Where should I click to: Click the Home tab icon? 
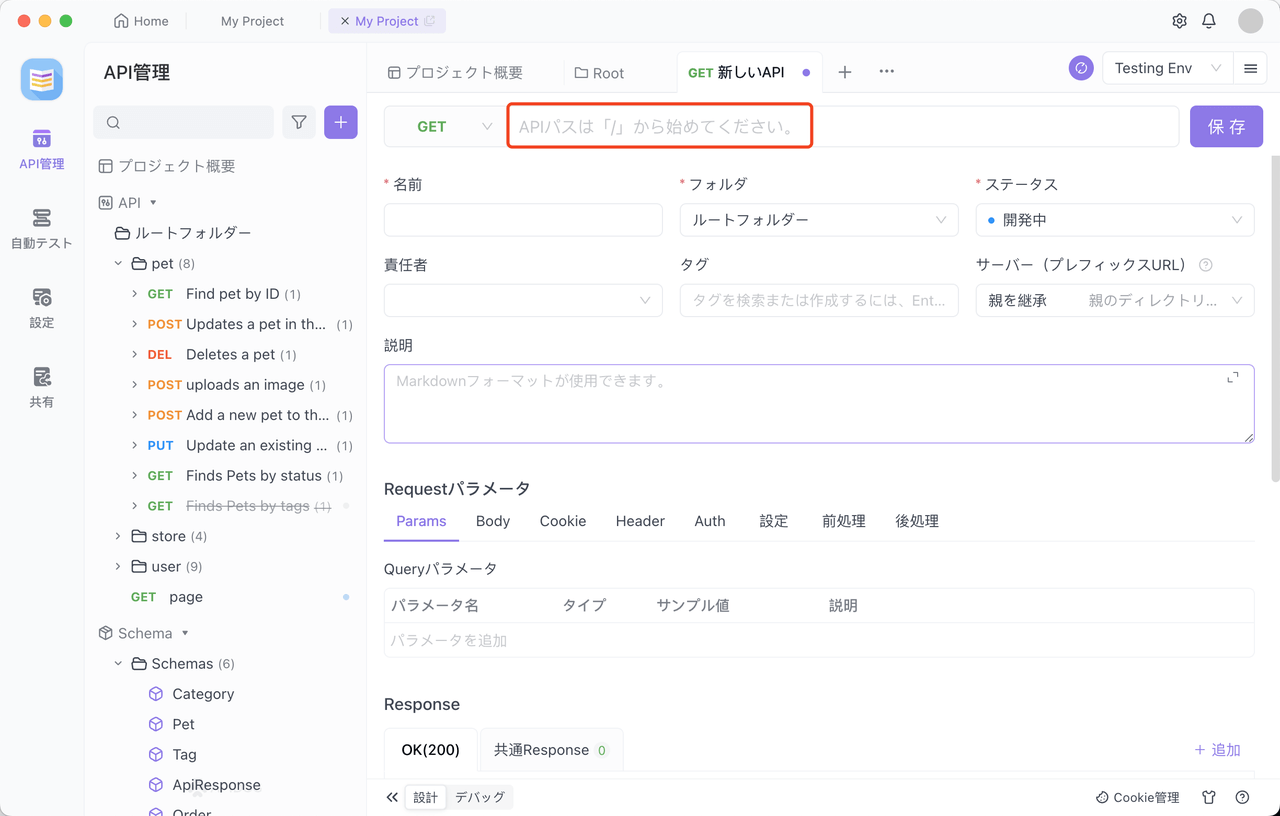click(x=121, y=21)
